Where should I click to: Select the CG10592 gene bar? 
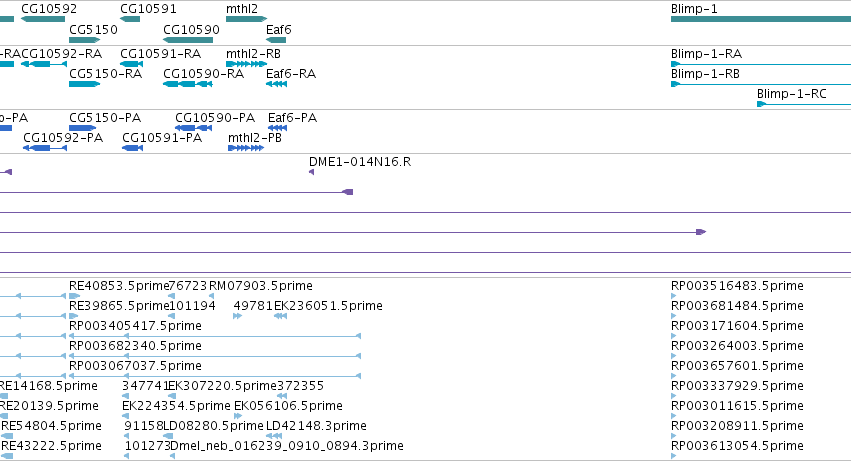pyautogui.click(x=43, y=19)
